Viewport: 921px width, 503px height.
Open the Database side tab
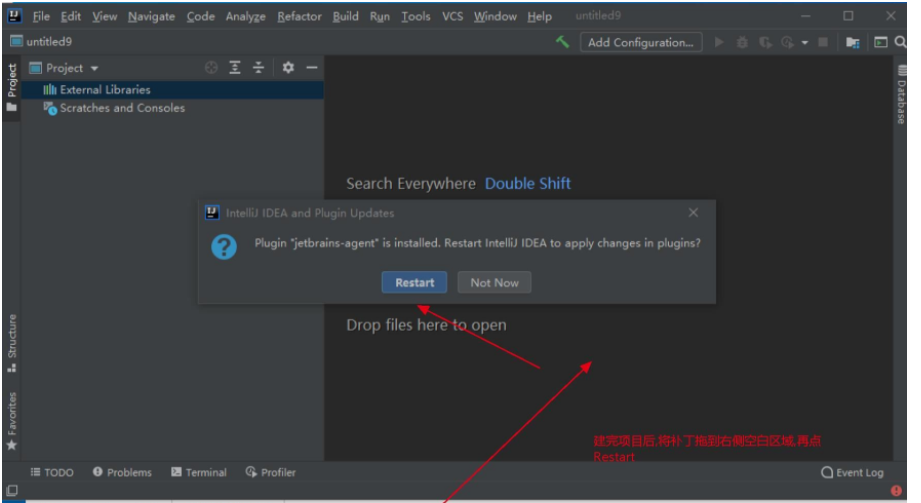[901, 94]
